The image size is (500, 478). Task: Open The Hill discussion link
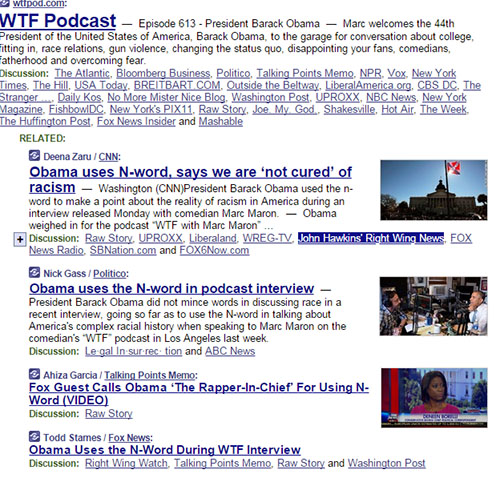point(51,85)
